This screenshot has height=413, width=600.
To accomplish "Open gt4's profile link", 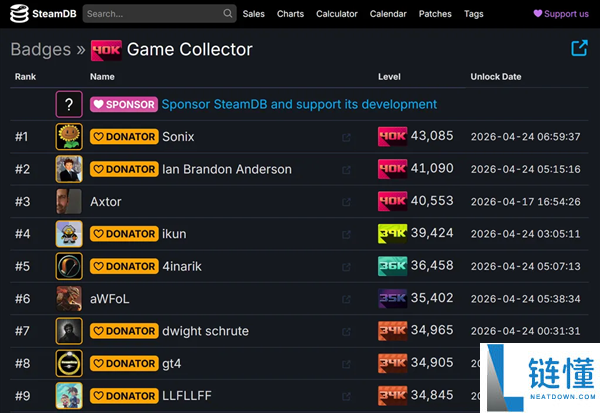I will (x=171, y=364).
